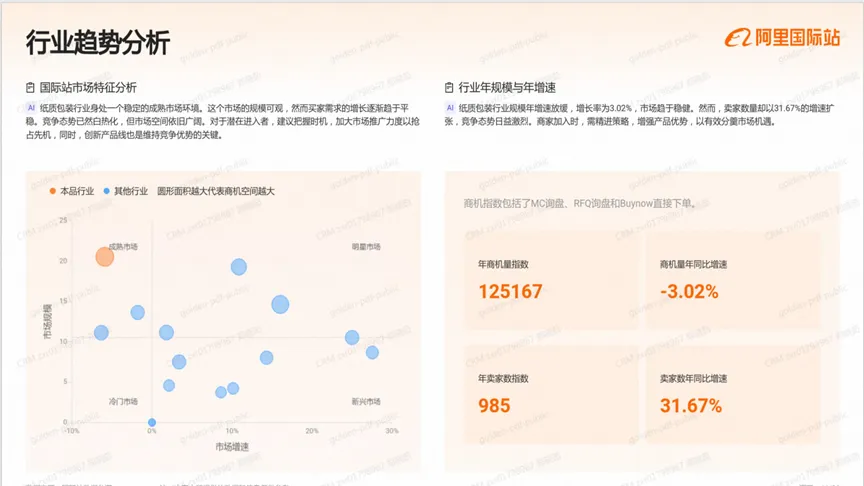The image size is (864, 486).
Task: Click the 125167 value
Action: click(x=510, y=291)
